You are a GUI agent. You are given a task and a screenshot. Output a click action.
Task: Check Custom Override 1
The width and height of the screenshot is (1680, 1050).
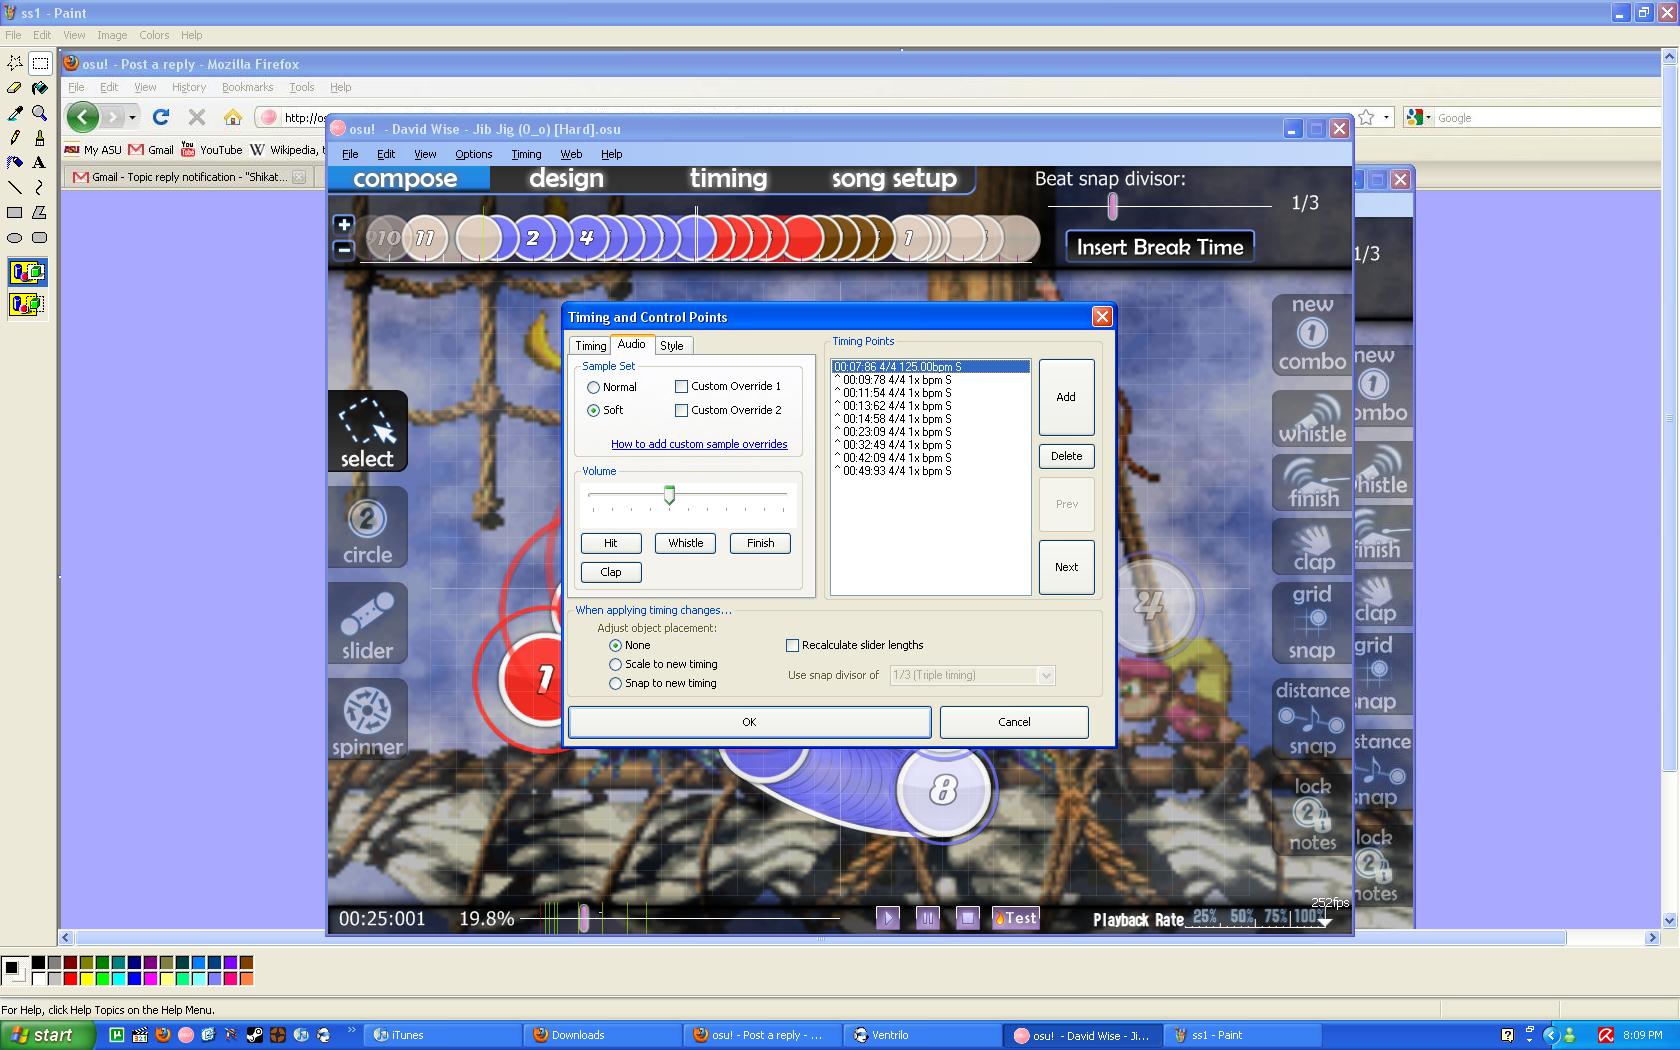tap(681, 386)
